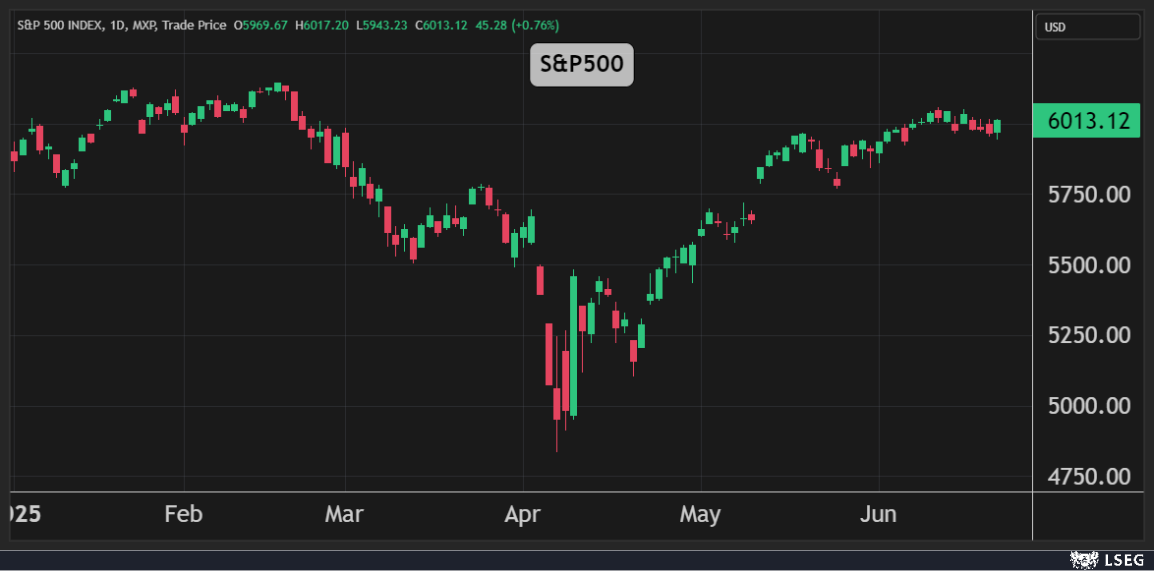Click the S&P500 label badge
Image resolution: width=1154 pixels, height=571 pixels.
point(581,65)
